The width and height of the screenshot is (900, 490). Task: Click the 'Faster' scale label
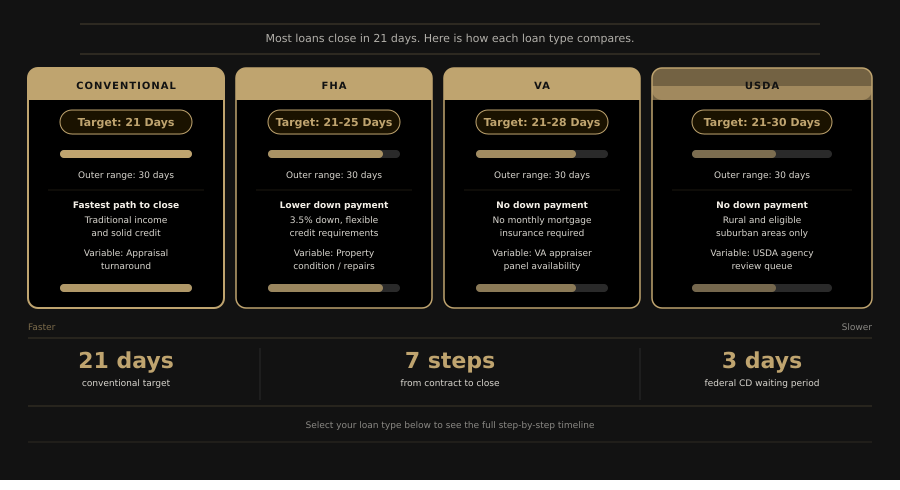(42, 327)
